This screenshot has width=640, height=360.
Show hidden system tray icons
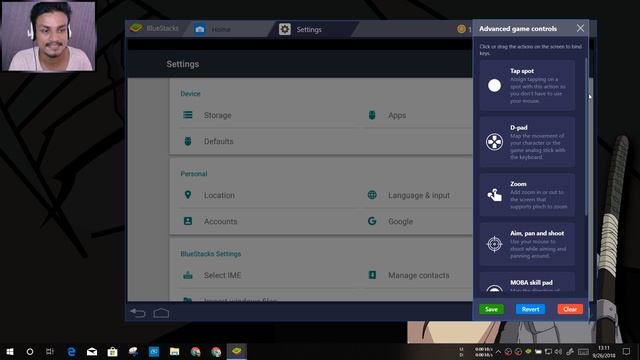click(x=498, y=352)
